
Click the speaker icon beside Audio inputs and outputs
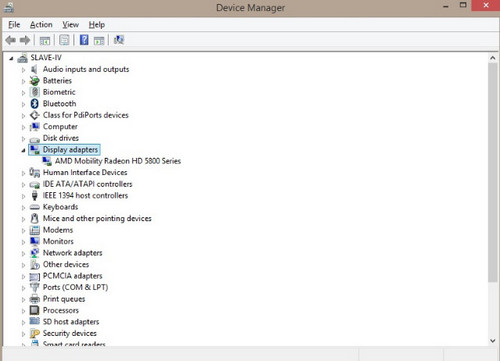(x=34, y=69)
